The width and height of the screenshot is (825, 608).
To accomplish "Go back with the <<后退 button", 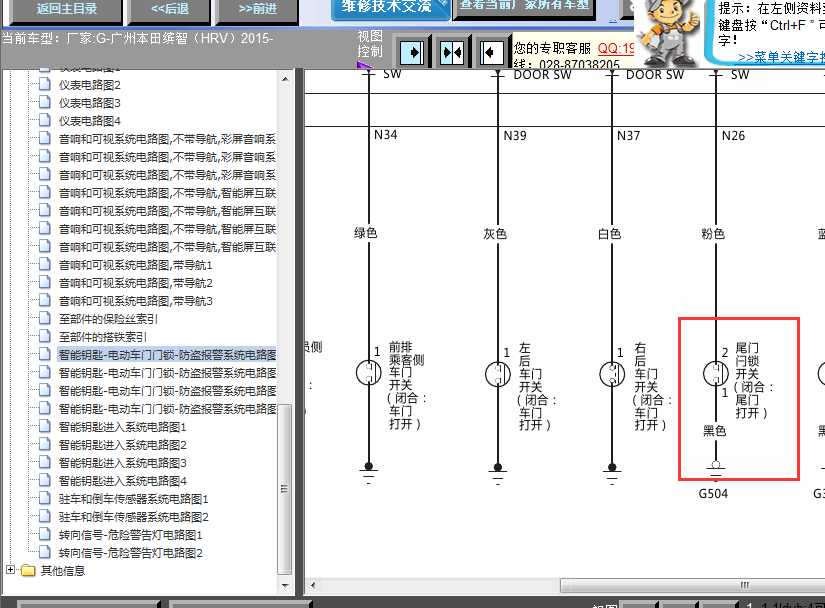I will [x=169, y=10].
